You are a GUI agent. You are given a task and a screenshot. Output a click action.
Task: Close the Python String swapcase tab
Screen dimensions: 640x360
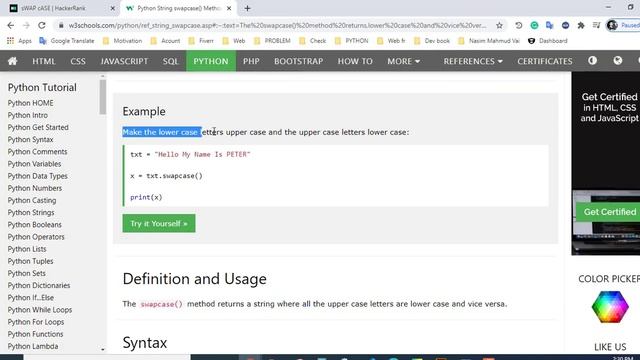tap(229, 8)
